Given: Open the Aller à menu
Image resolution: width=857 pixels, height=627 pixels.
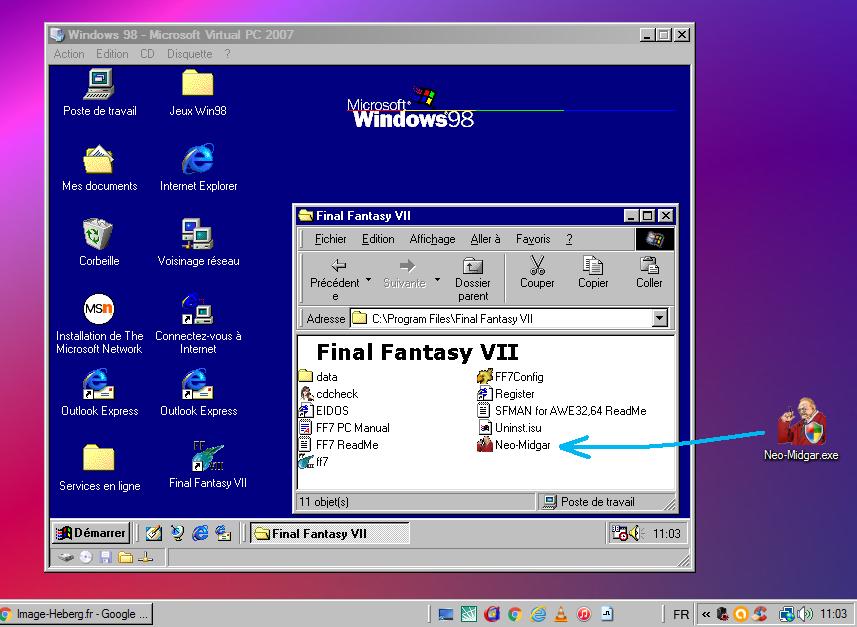Looking at the screenshot, I should [485, 239].
